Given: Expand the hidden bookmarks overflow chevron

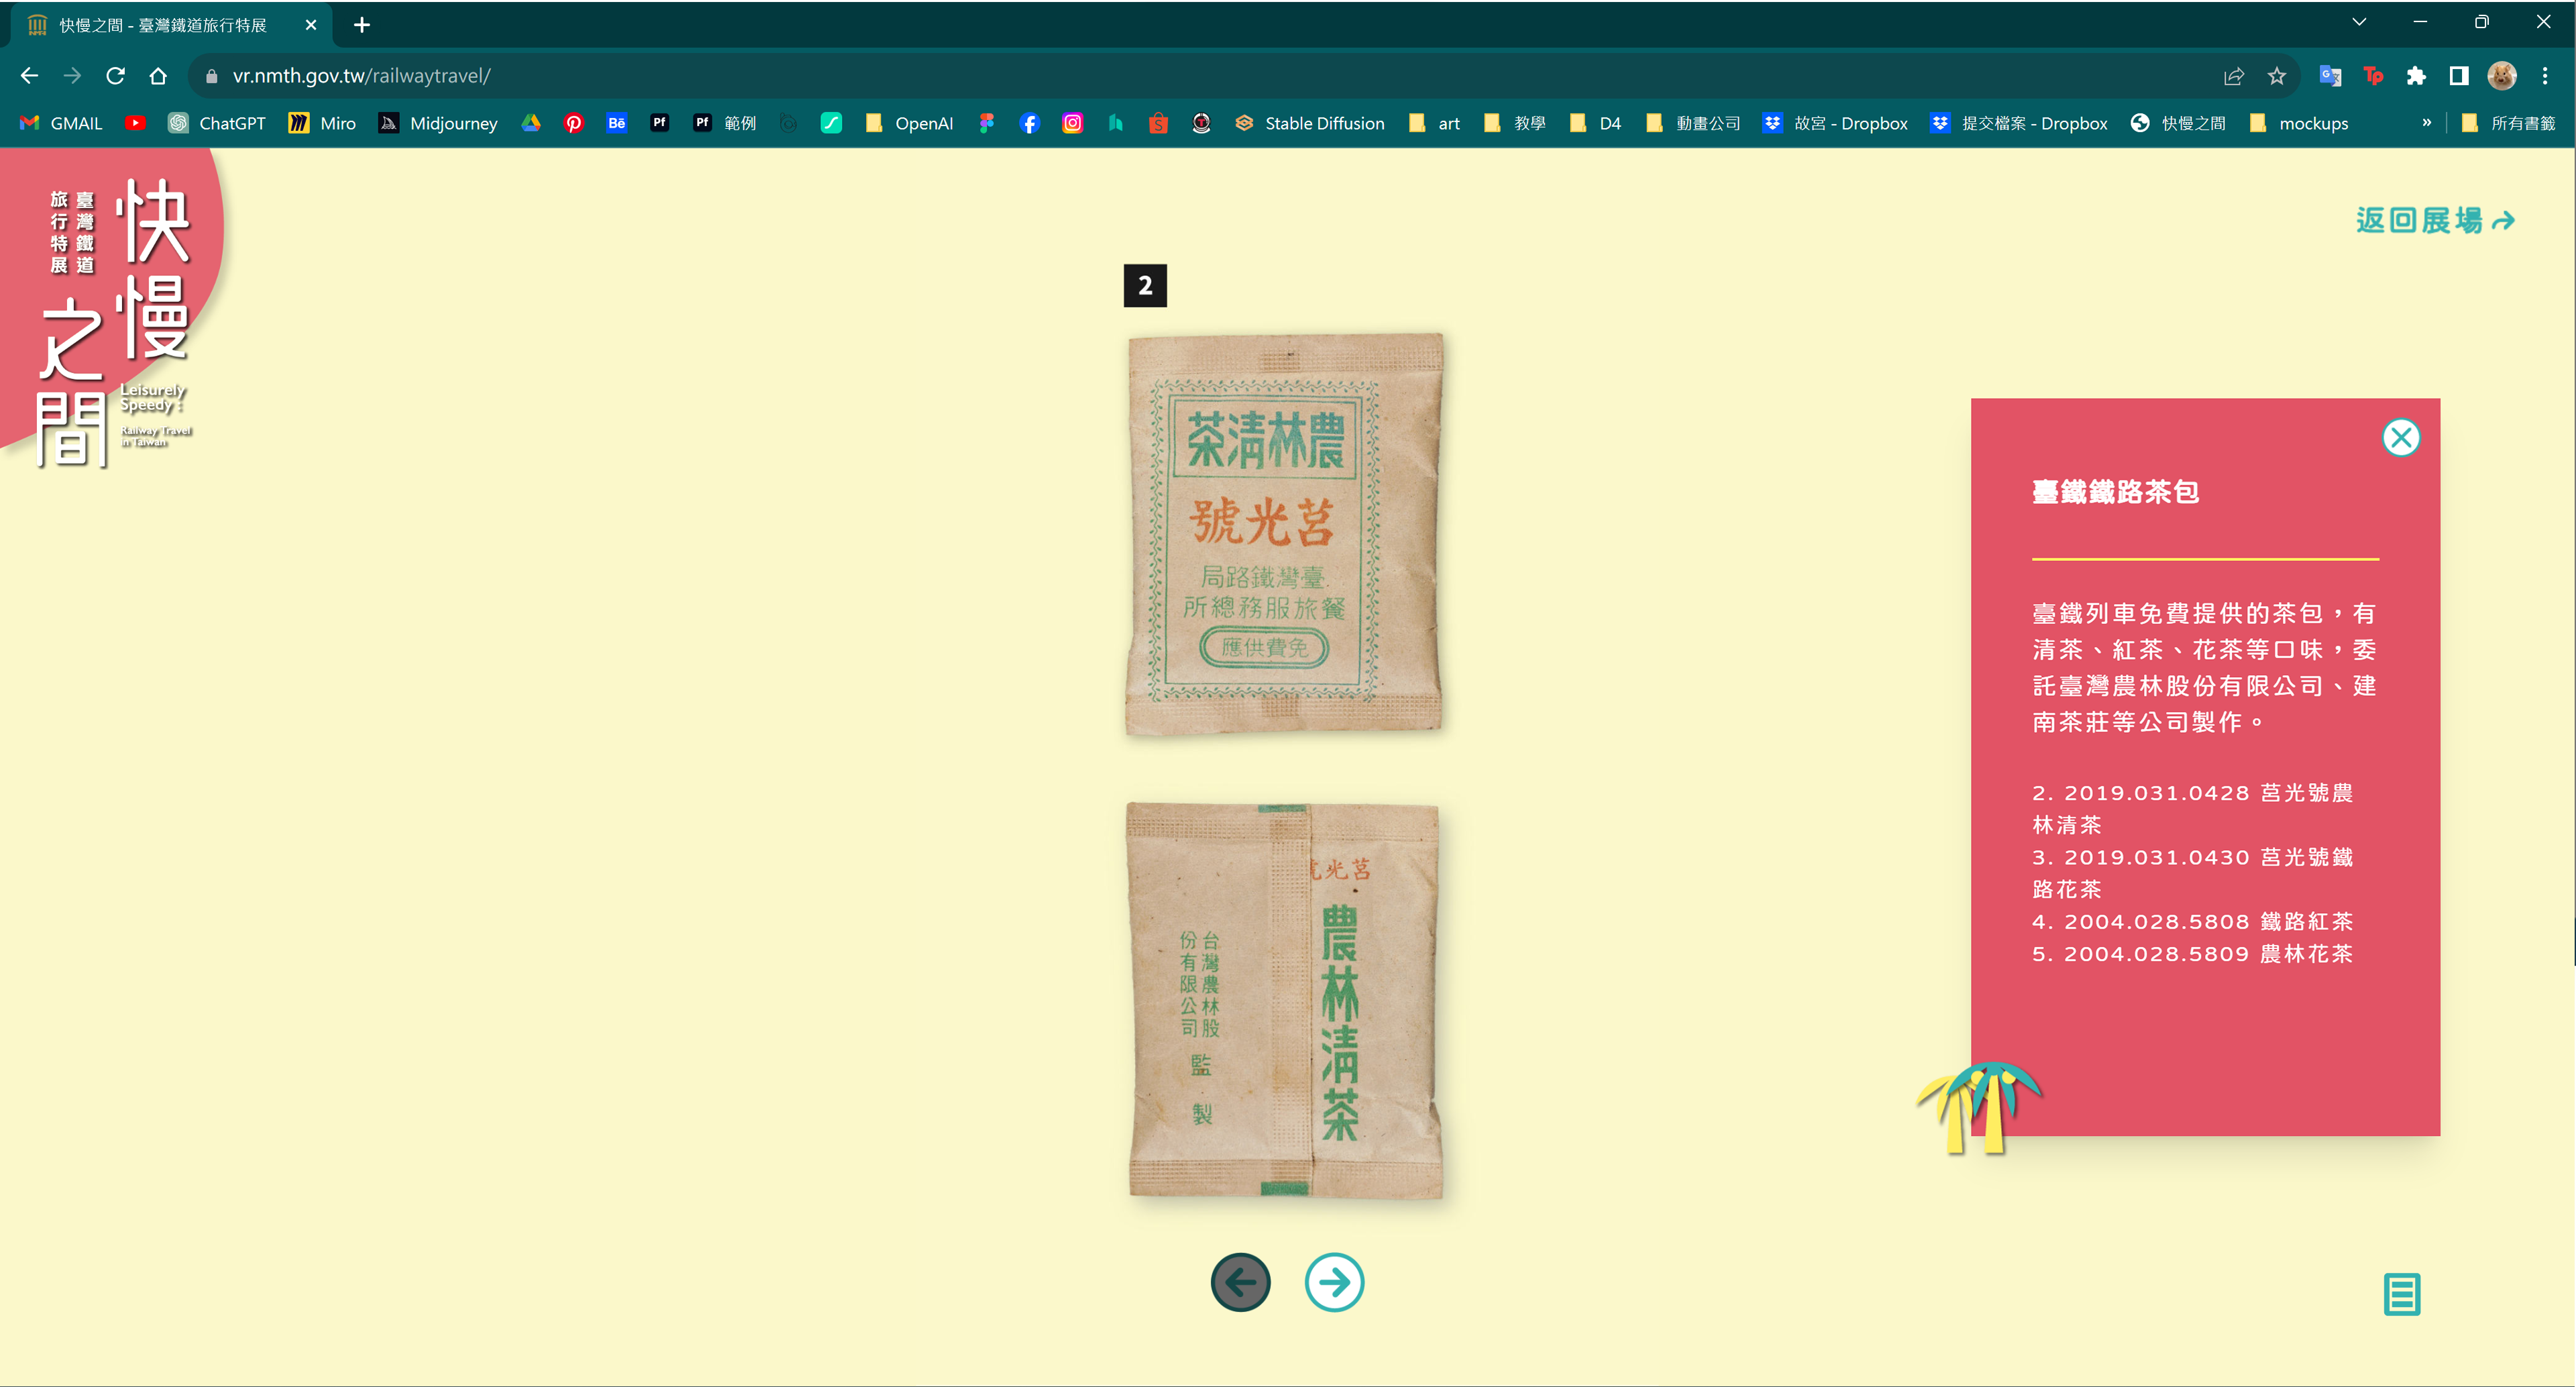Looking at the screenshot, I should click(x=2426, y=123).
